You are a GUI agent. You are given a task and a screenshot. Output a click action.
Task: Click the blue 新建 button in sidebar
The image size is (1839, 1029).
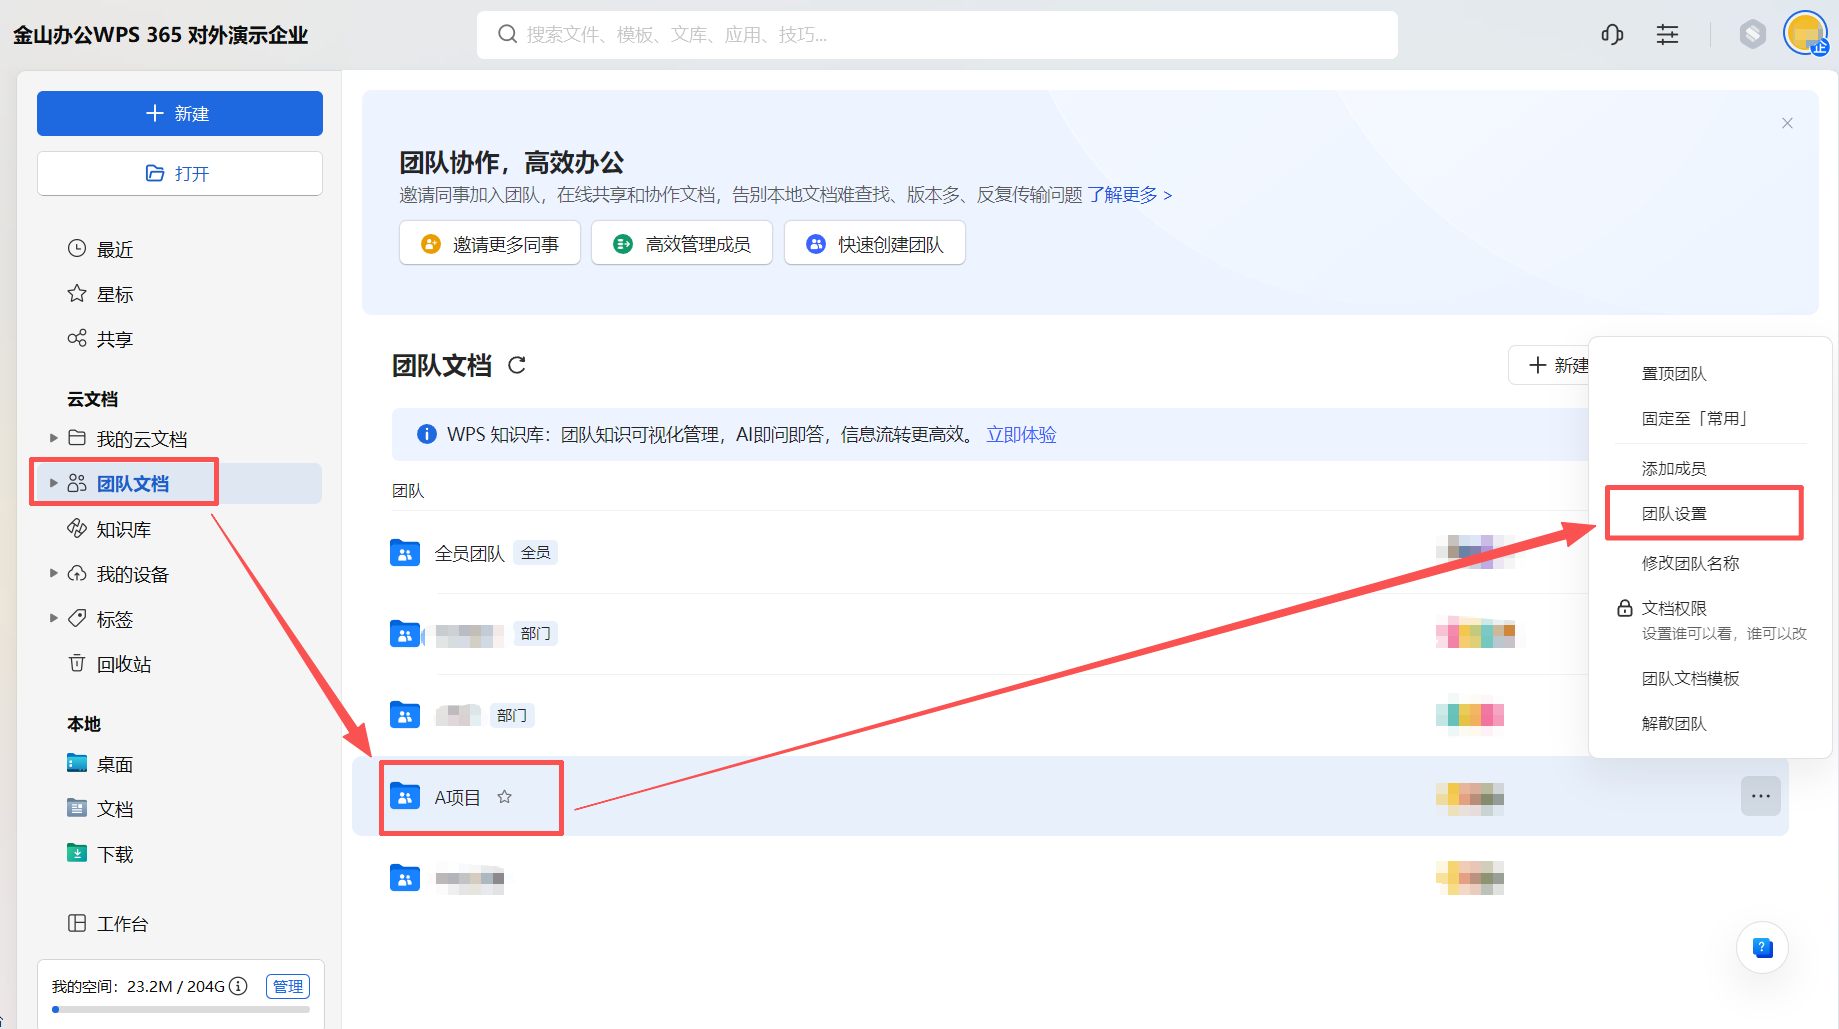(180, 113)
